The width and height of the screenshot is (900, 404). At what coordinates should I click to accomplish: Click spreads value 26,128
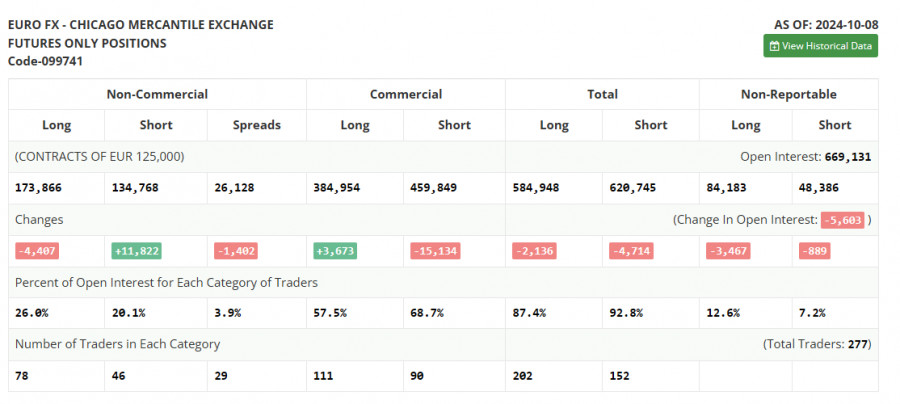(234, 188)
